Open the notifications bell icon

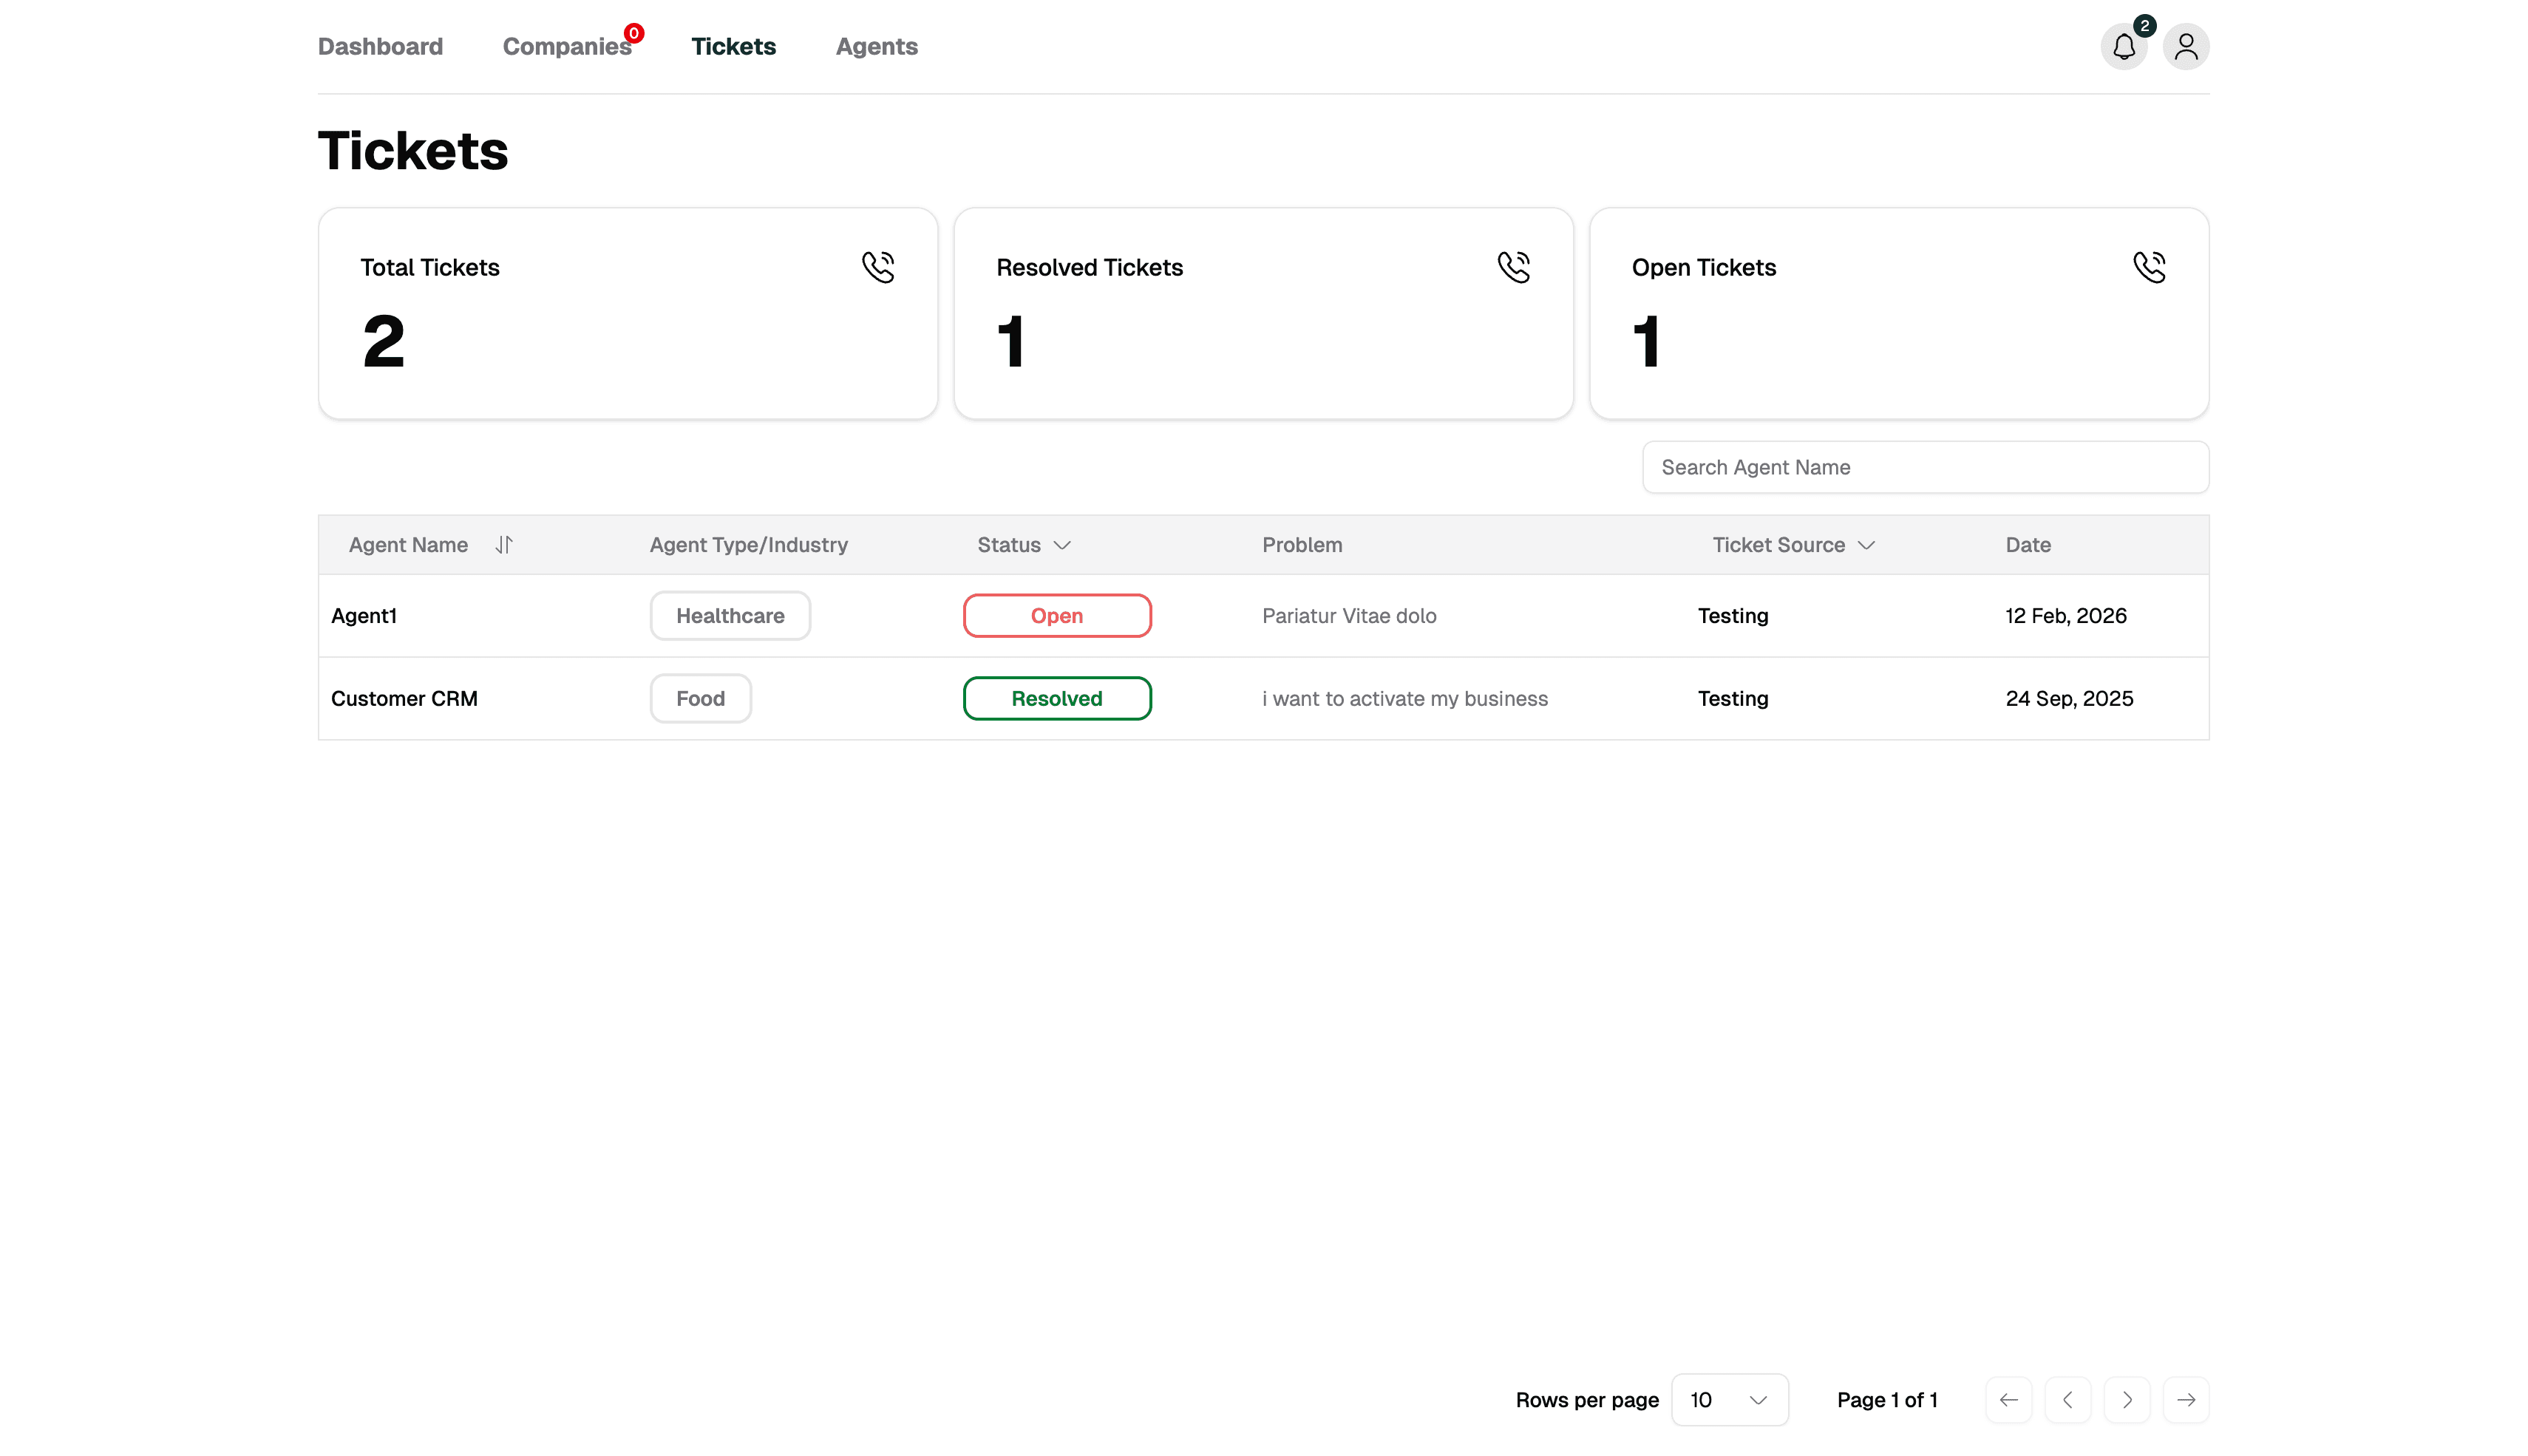pos(2123,46)
